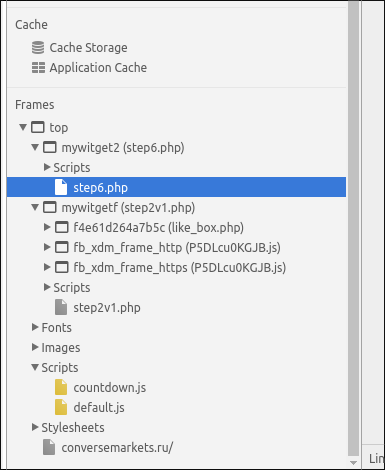Select the Stylesheets label

(73, 428)
